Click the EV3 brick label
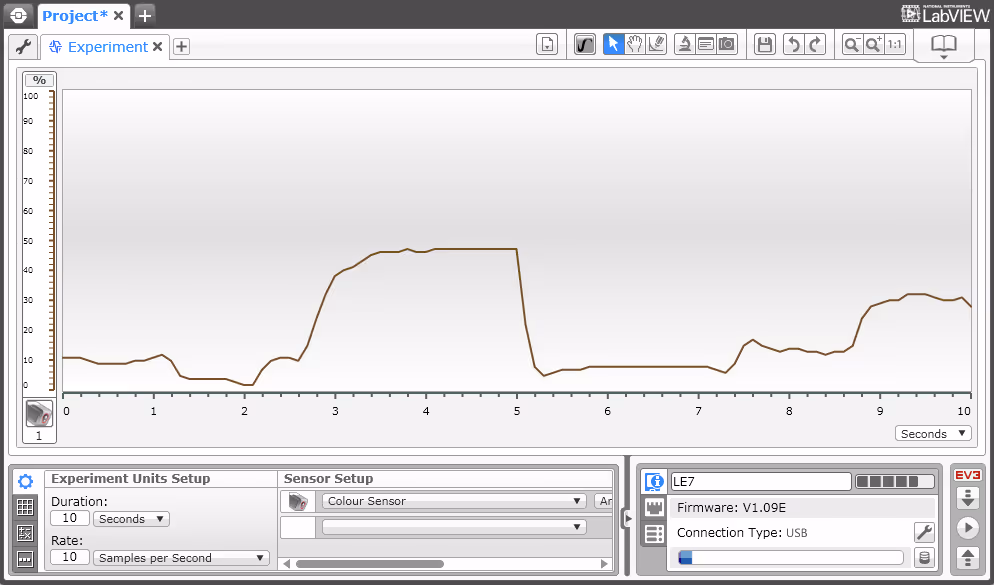Screen dimensions: 994x585 (x=968, y=475)
